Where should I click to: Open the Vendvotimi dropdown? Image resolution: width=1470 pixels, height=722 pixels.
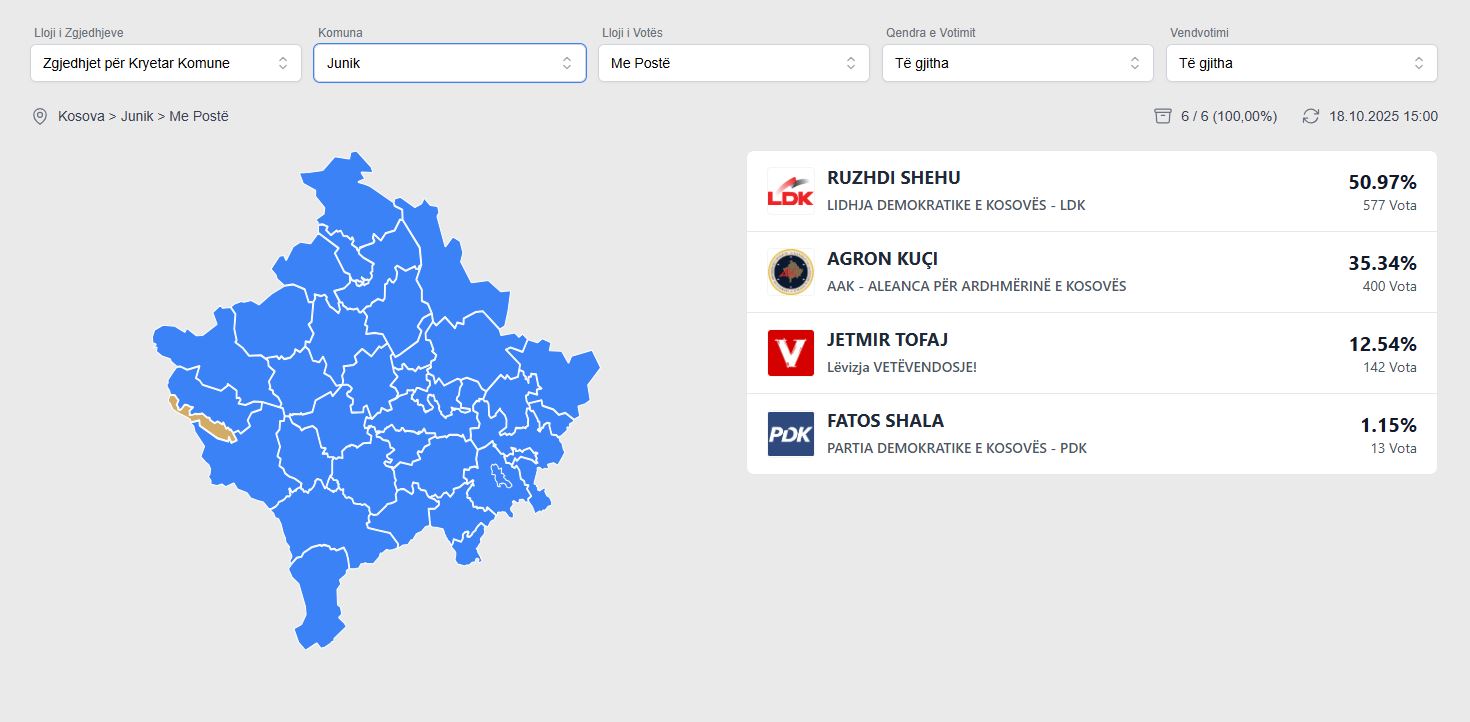coord(1302,63)
